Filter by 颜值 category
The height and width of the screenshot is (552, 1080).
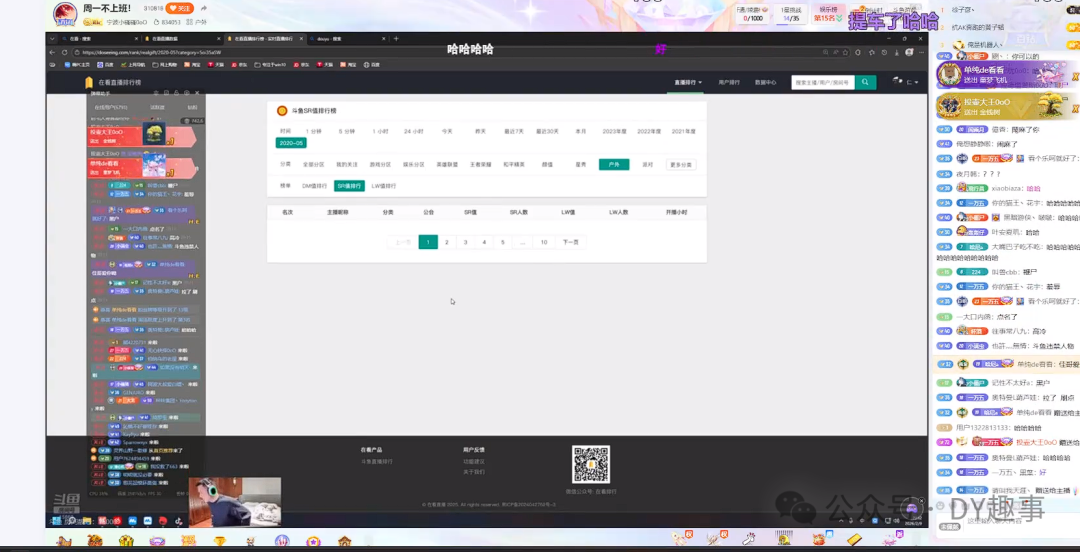[547, 165]
